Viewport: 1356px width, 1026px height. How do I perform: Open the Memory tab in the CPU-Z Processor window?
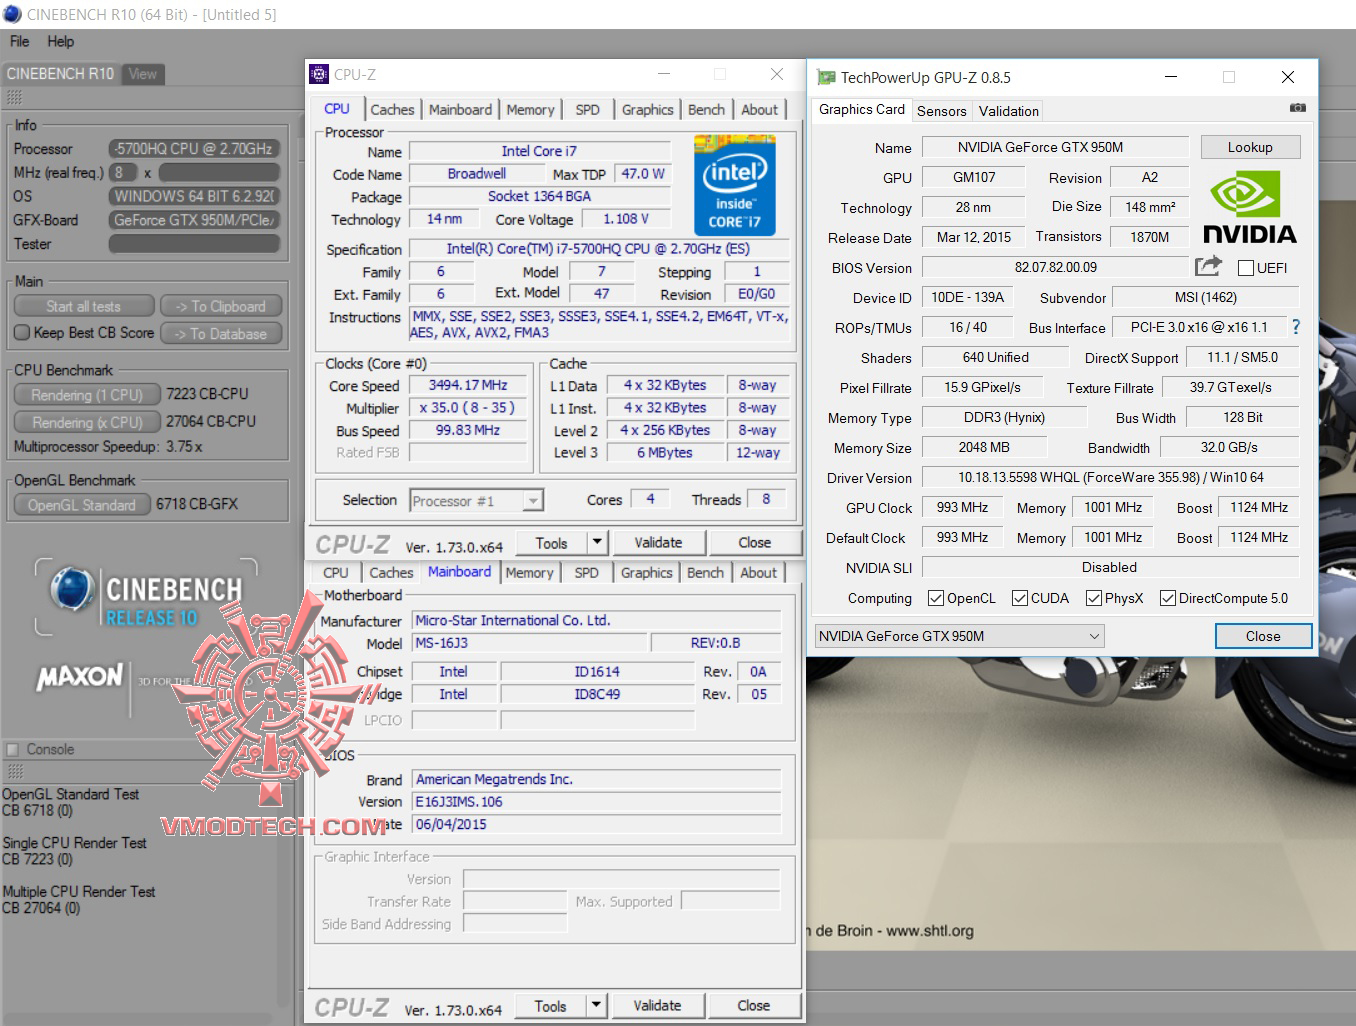(x=530, y=110)
